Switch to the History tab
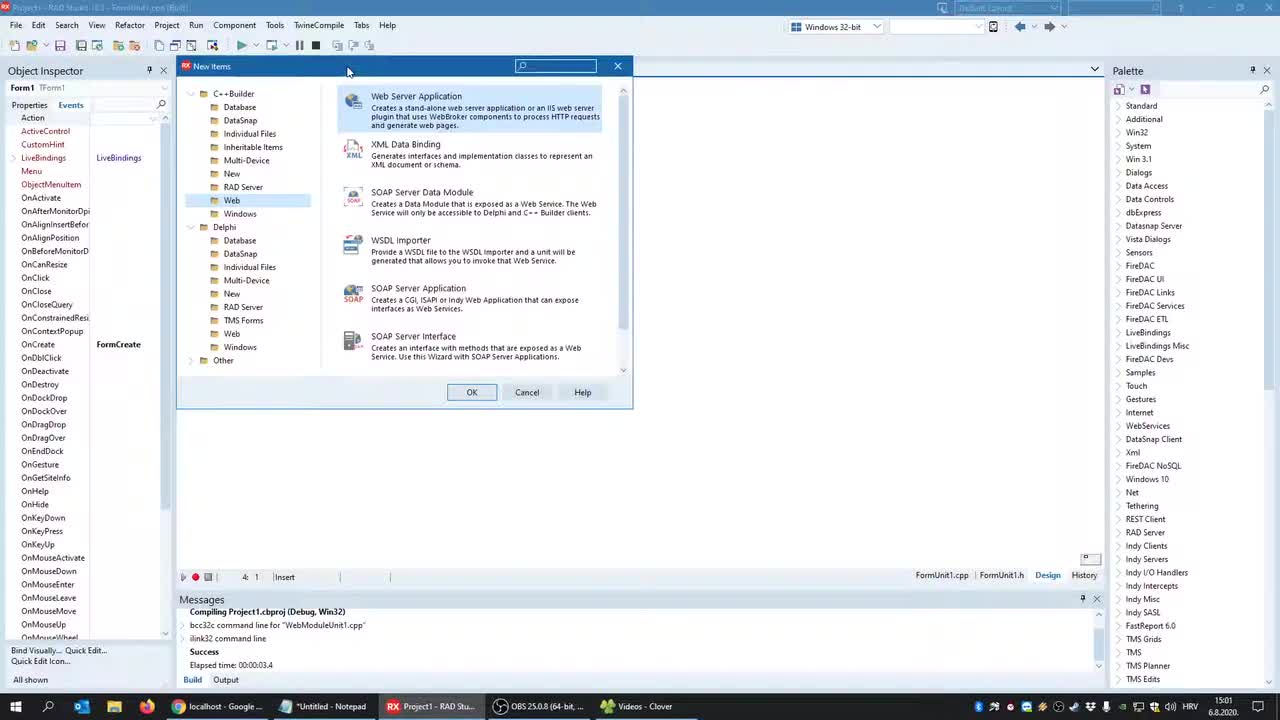The width and height of the screenshot is (1280, 720). pos(1084,575)
